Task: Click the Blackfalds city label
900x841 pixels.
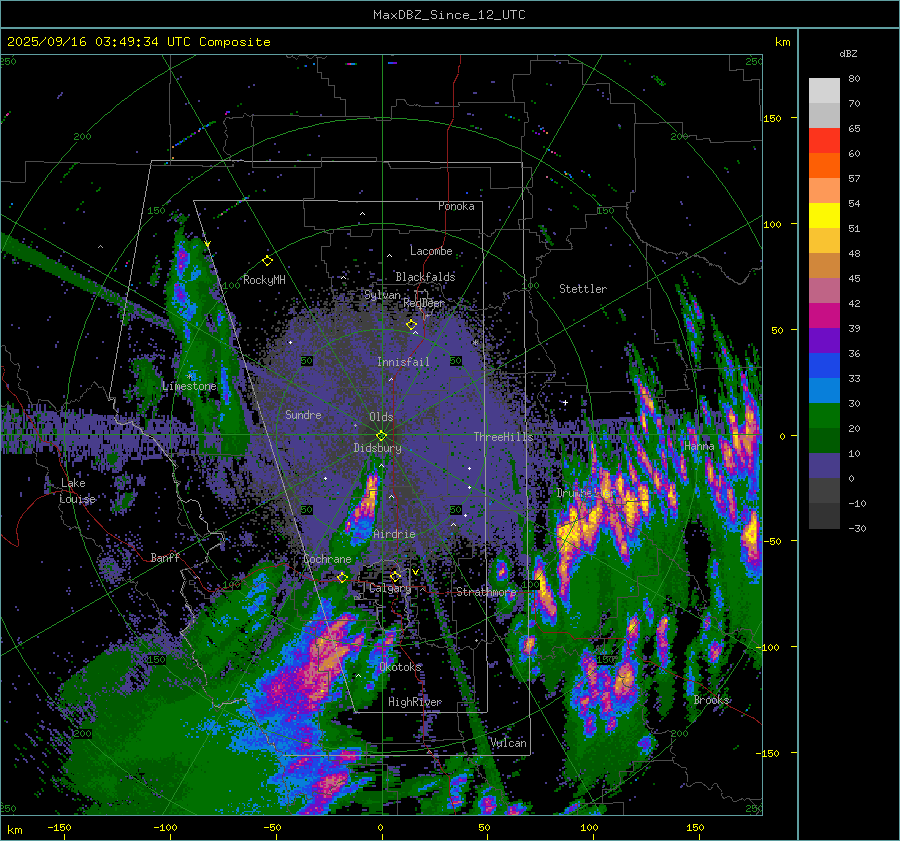Action: 425,277
